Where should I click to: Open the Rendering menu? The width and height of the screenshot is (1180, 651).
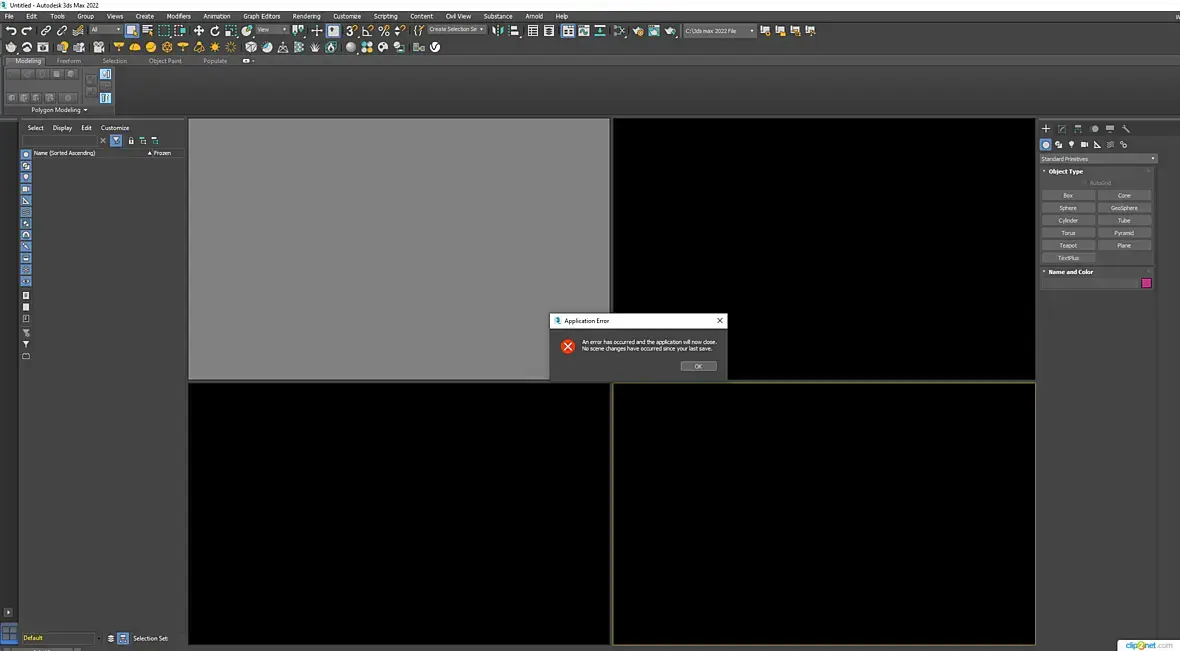click(x=306, y=16)
